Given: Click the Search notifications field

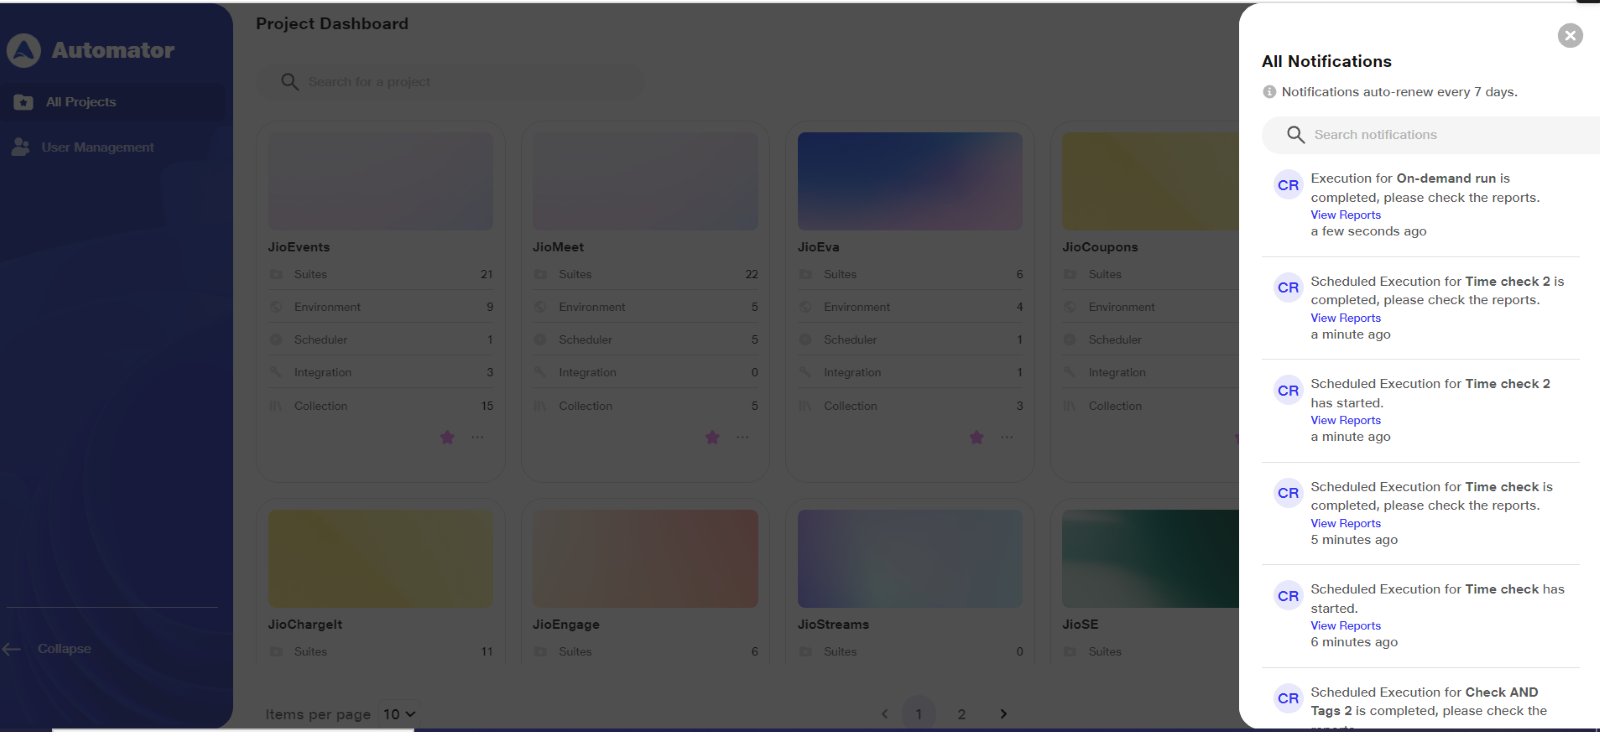Looking at the screenshot, I should [x=1432, y=135].
